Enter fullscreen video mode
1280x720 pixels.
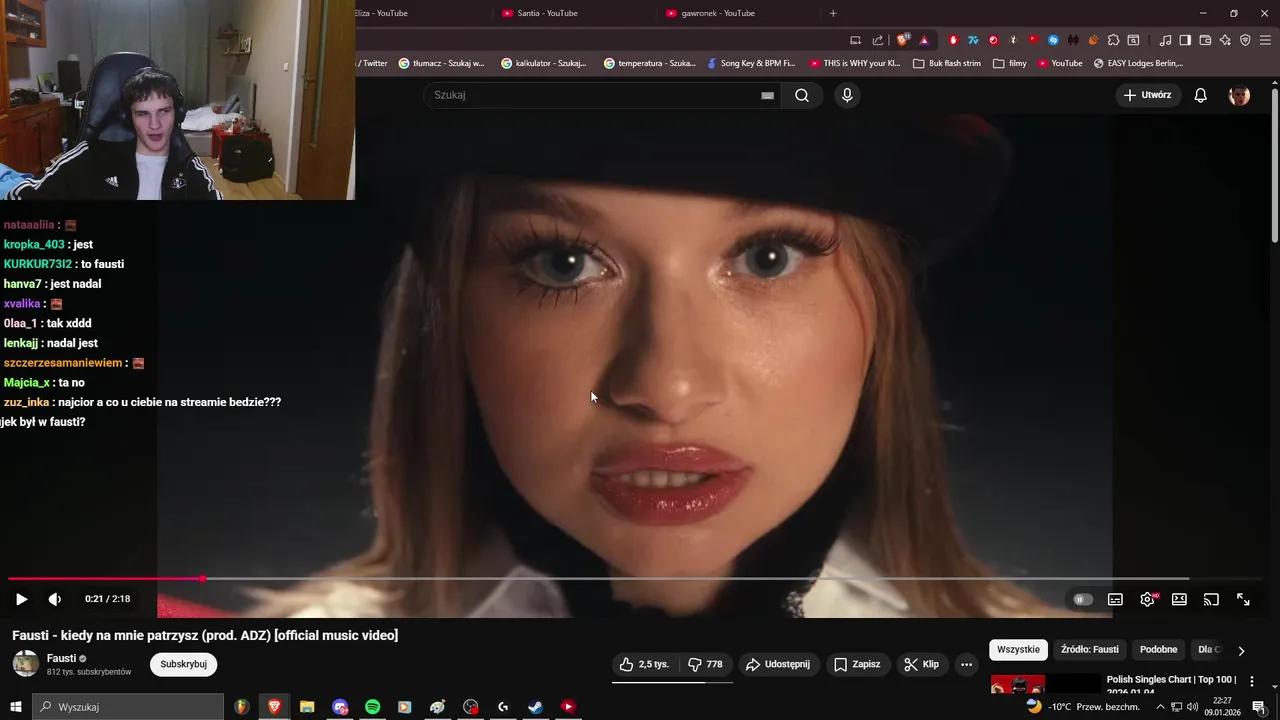[x=1243, y=599]
